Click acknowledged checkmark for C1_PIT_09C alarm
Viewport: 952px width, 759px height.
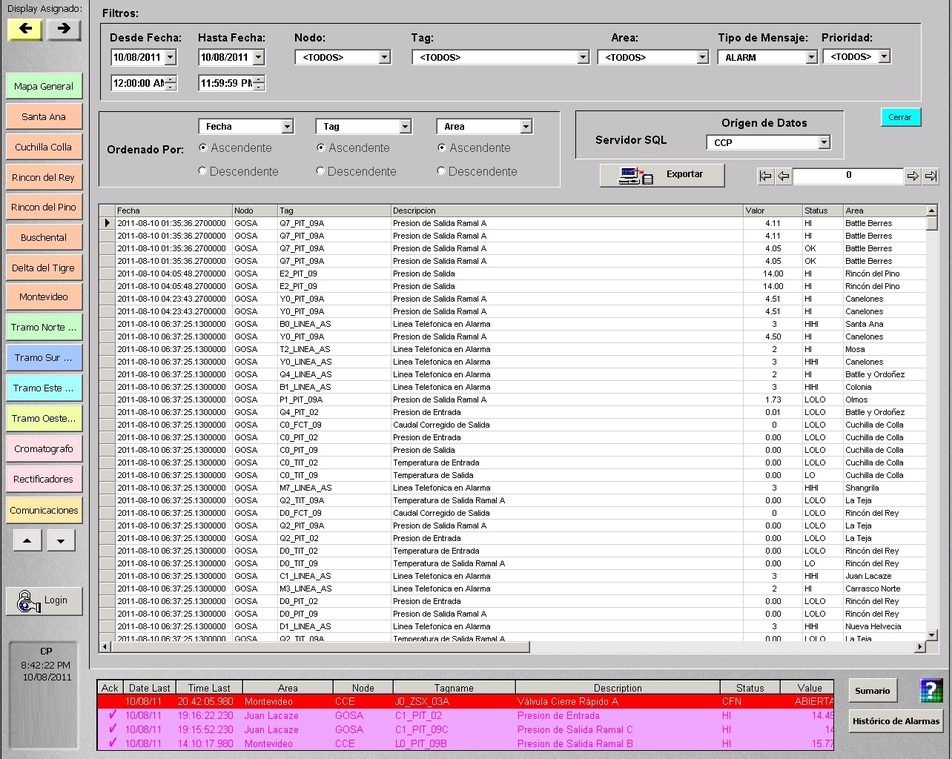pos(112,729)
